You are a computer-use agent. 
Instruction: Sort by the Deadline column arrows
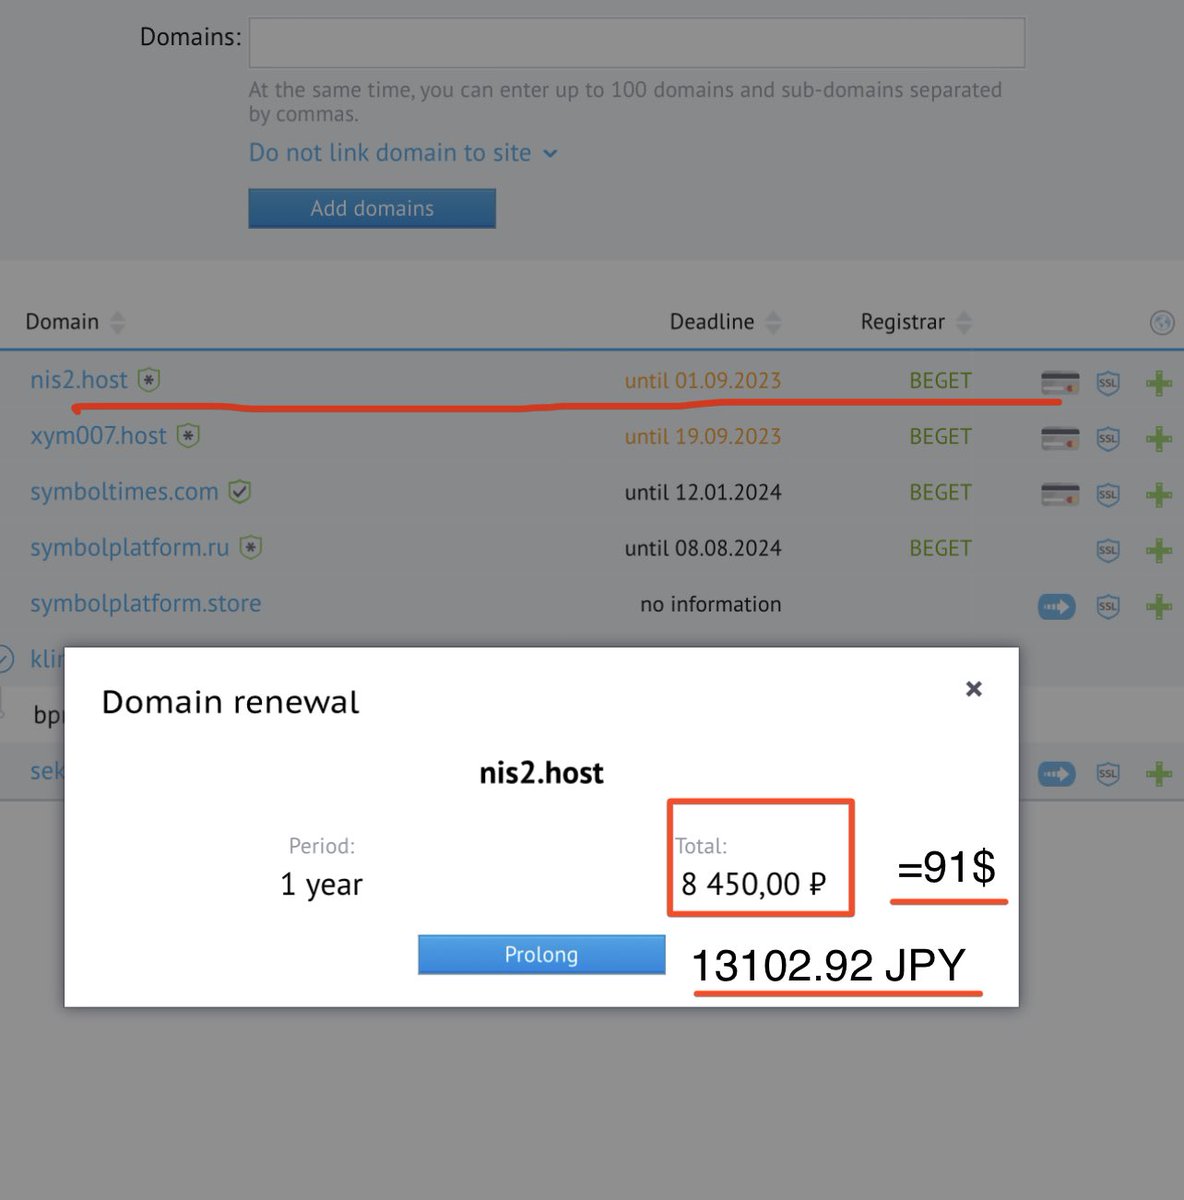773,322
